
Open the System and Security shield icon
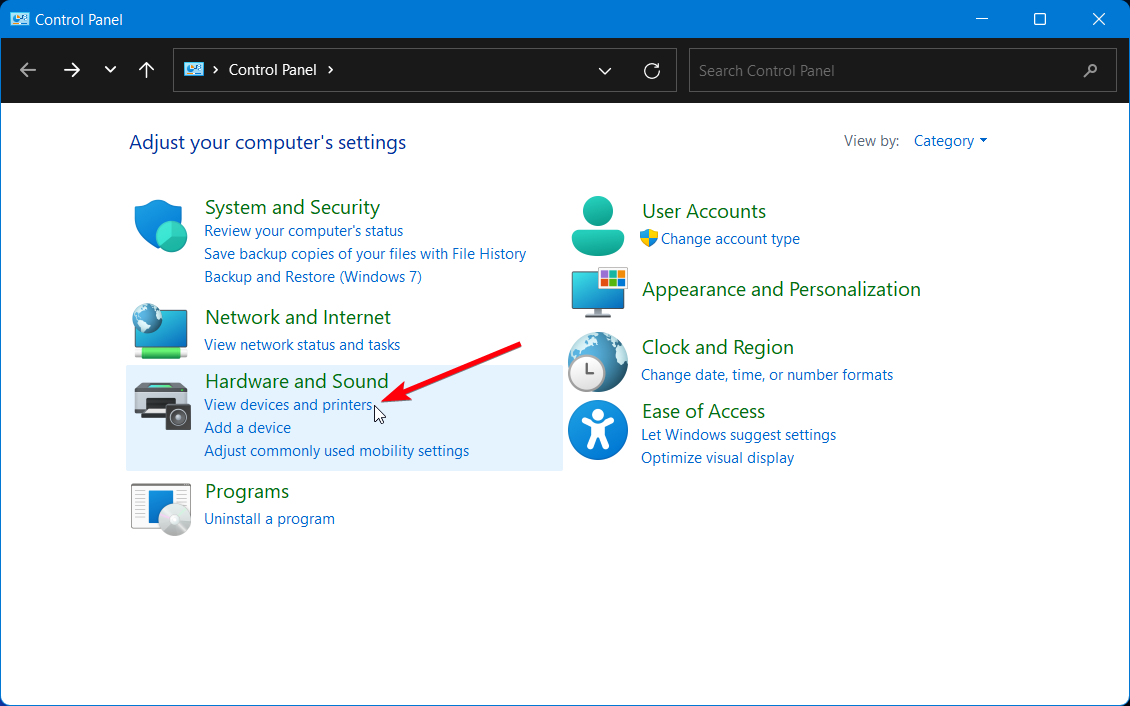click(161, 225)
